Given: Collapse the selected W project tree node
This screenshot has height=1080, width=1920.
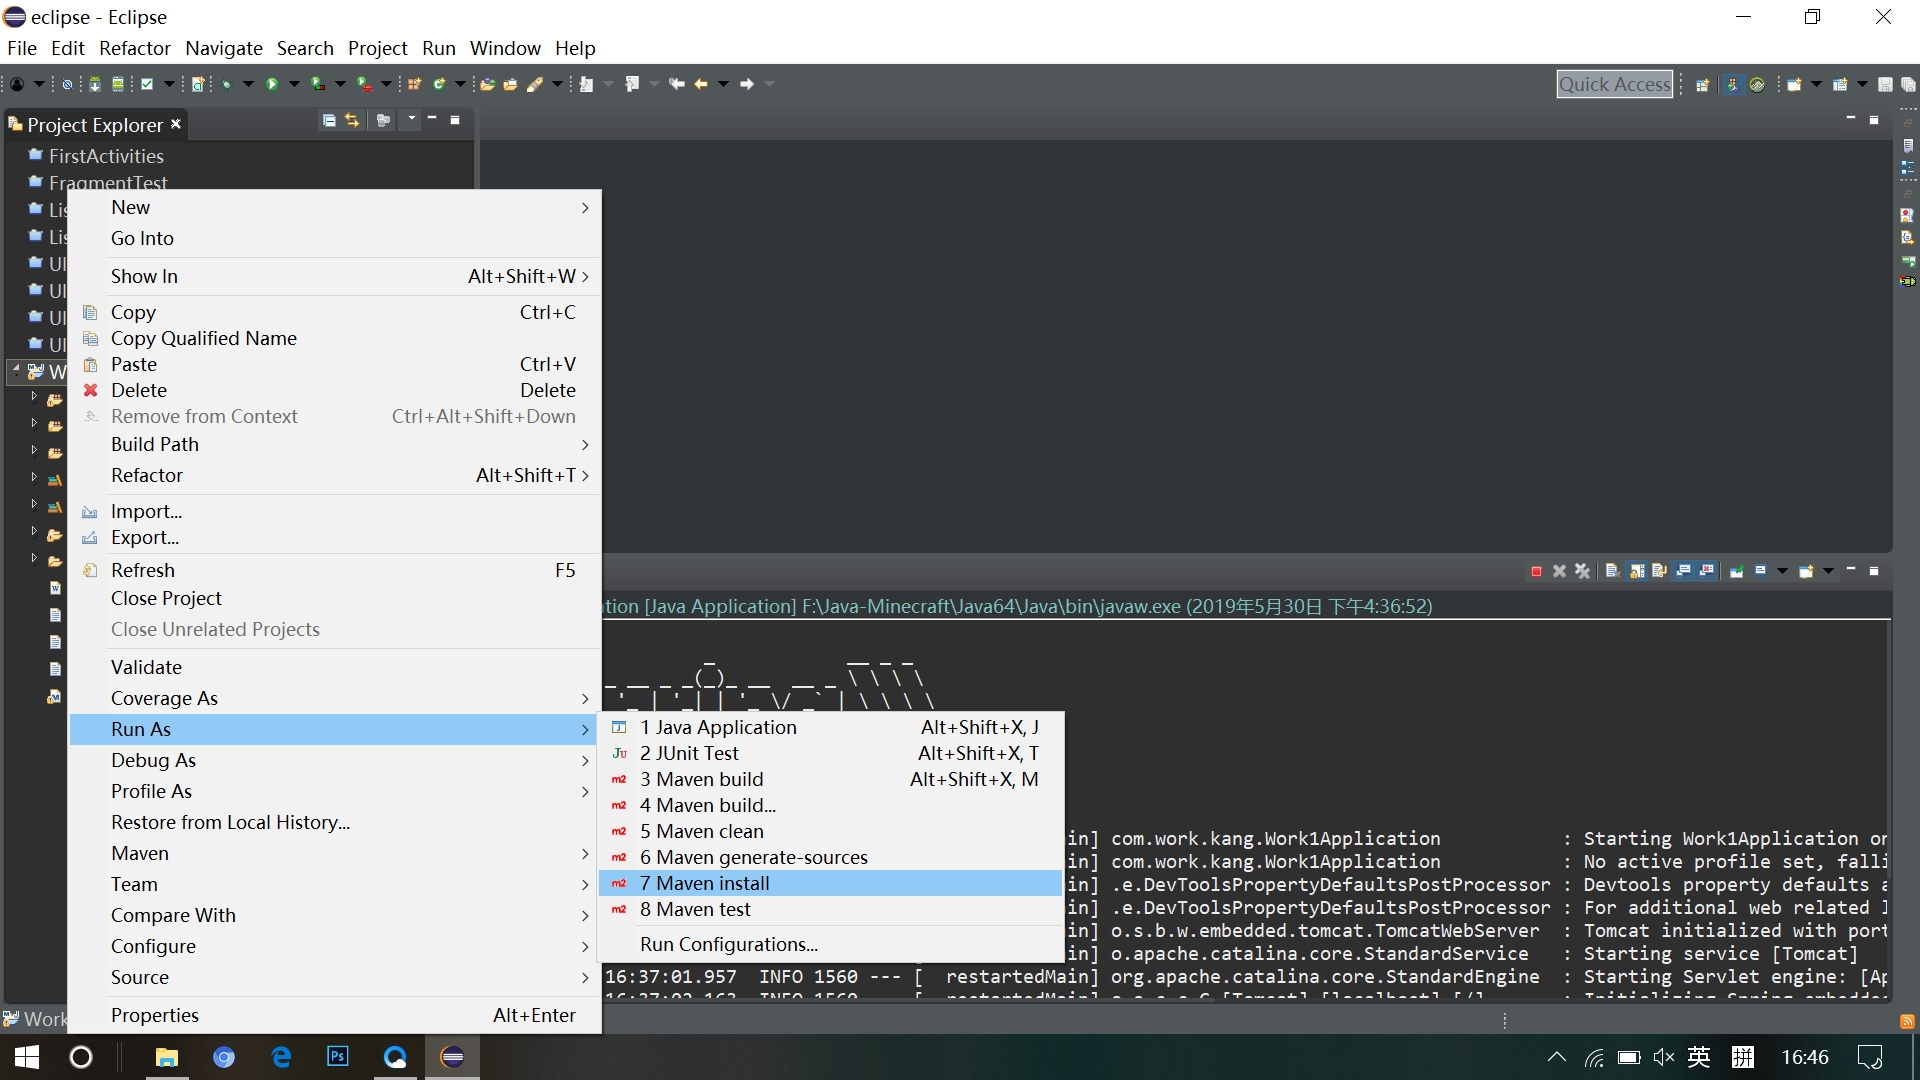Looking at the screenshot, I should click(x=16, y=371).
